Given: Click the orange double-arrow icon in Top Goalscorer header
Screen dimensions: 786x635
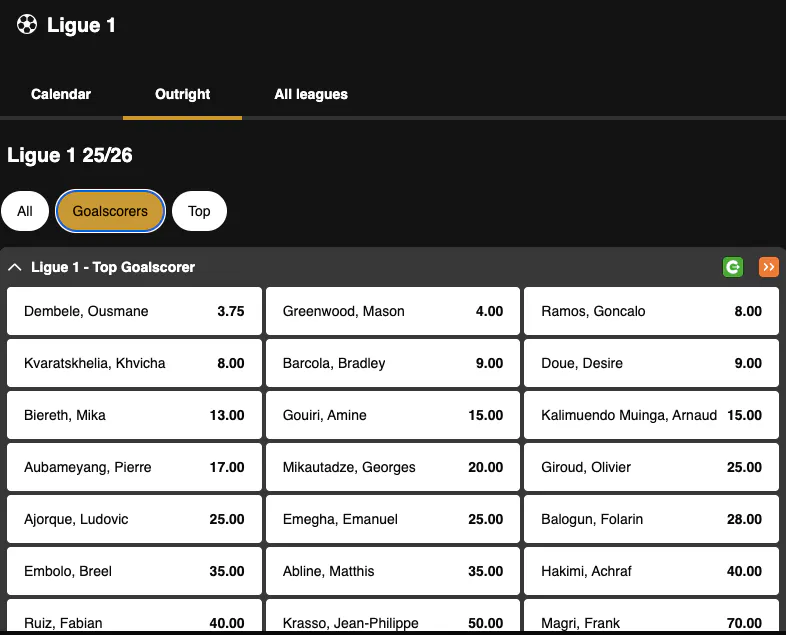Looking at the screenshot, I should click(768, 267).
